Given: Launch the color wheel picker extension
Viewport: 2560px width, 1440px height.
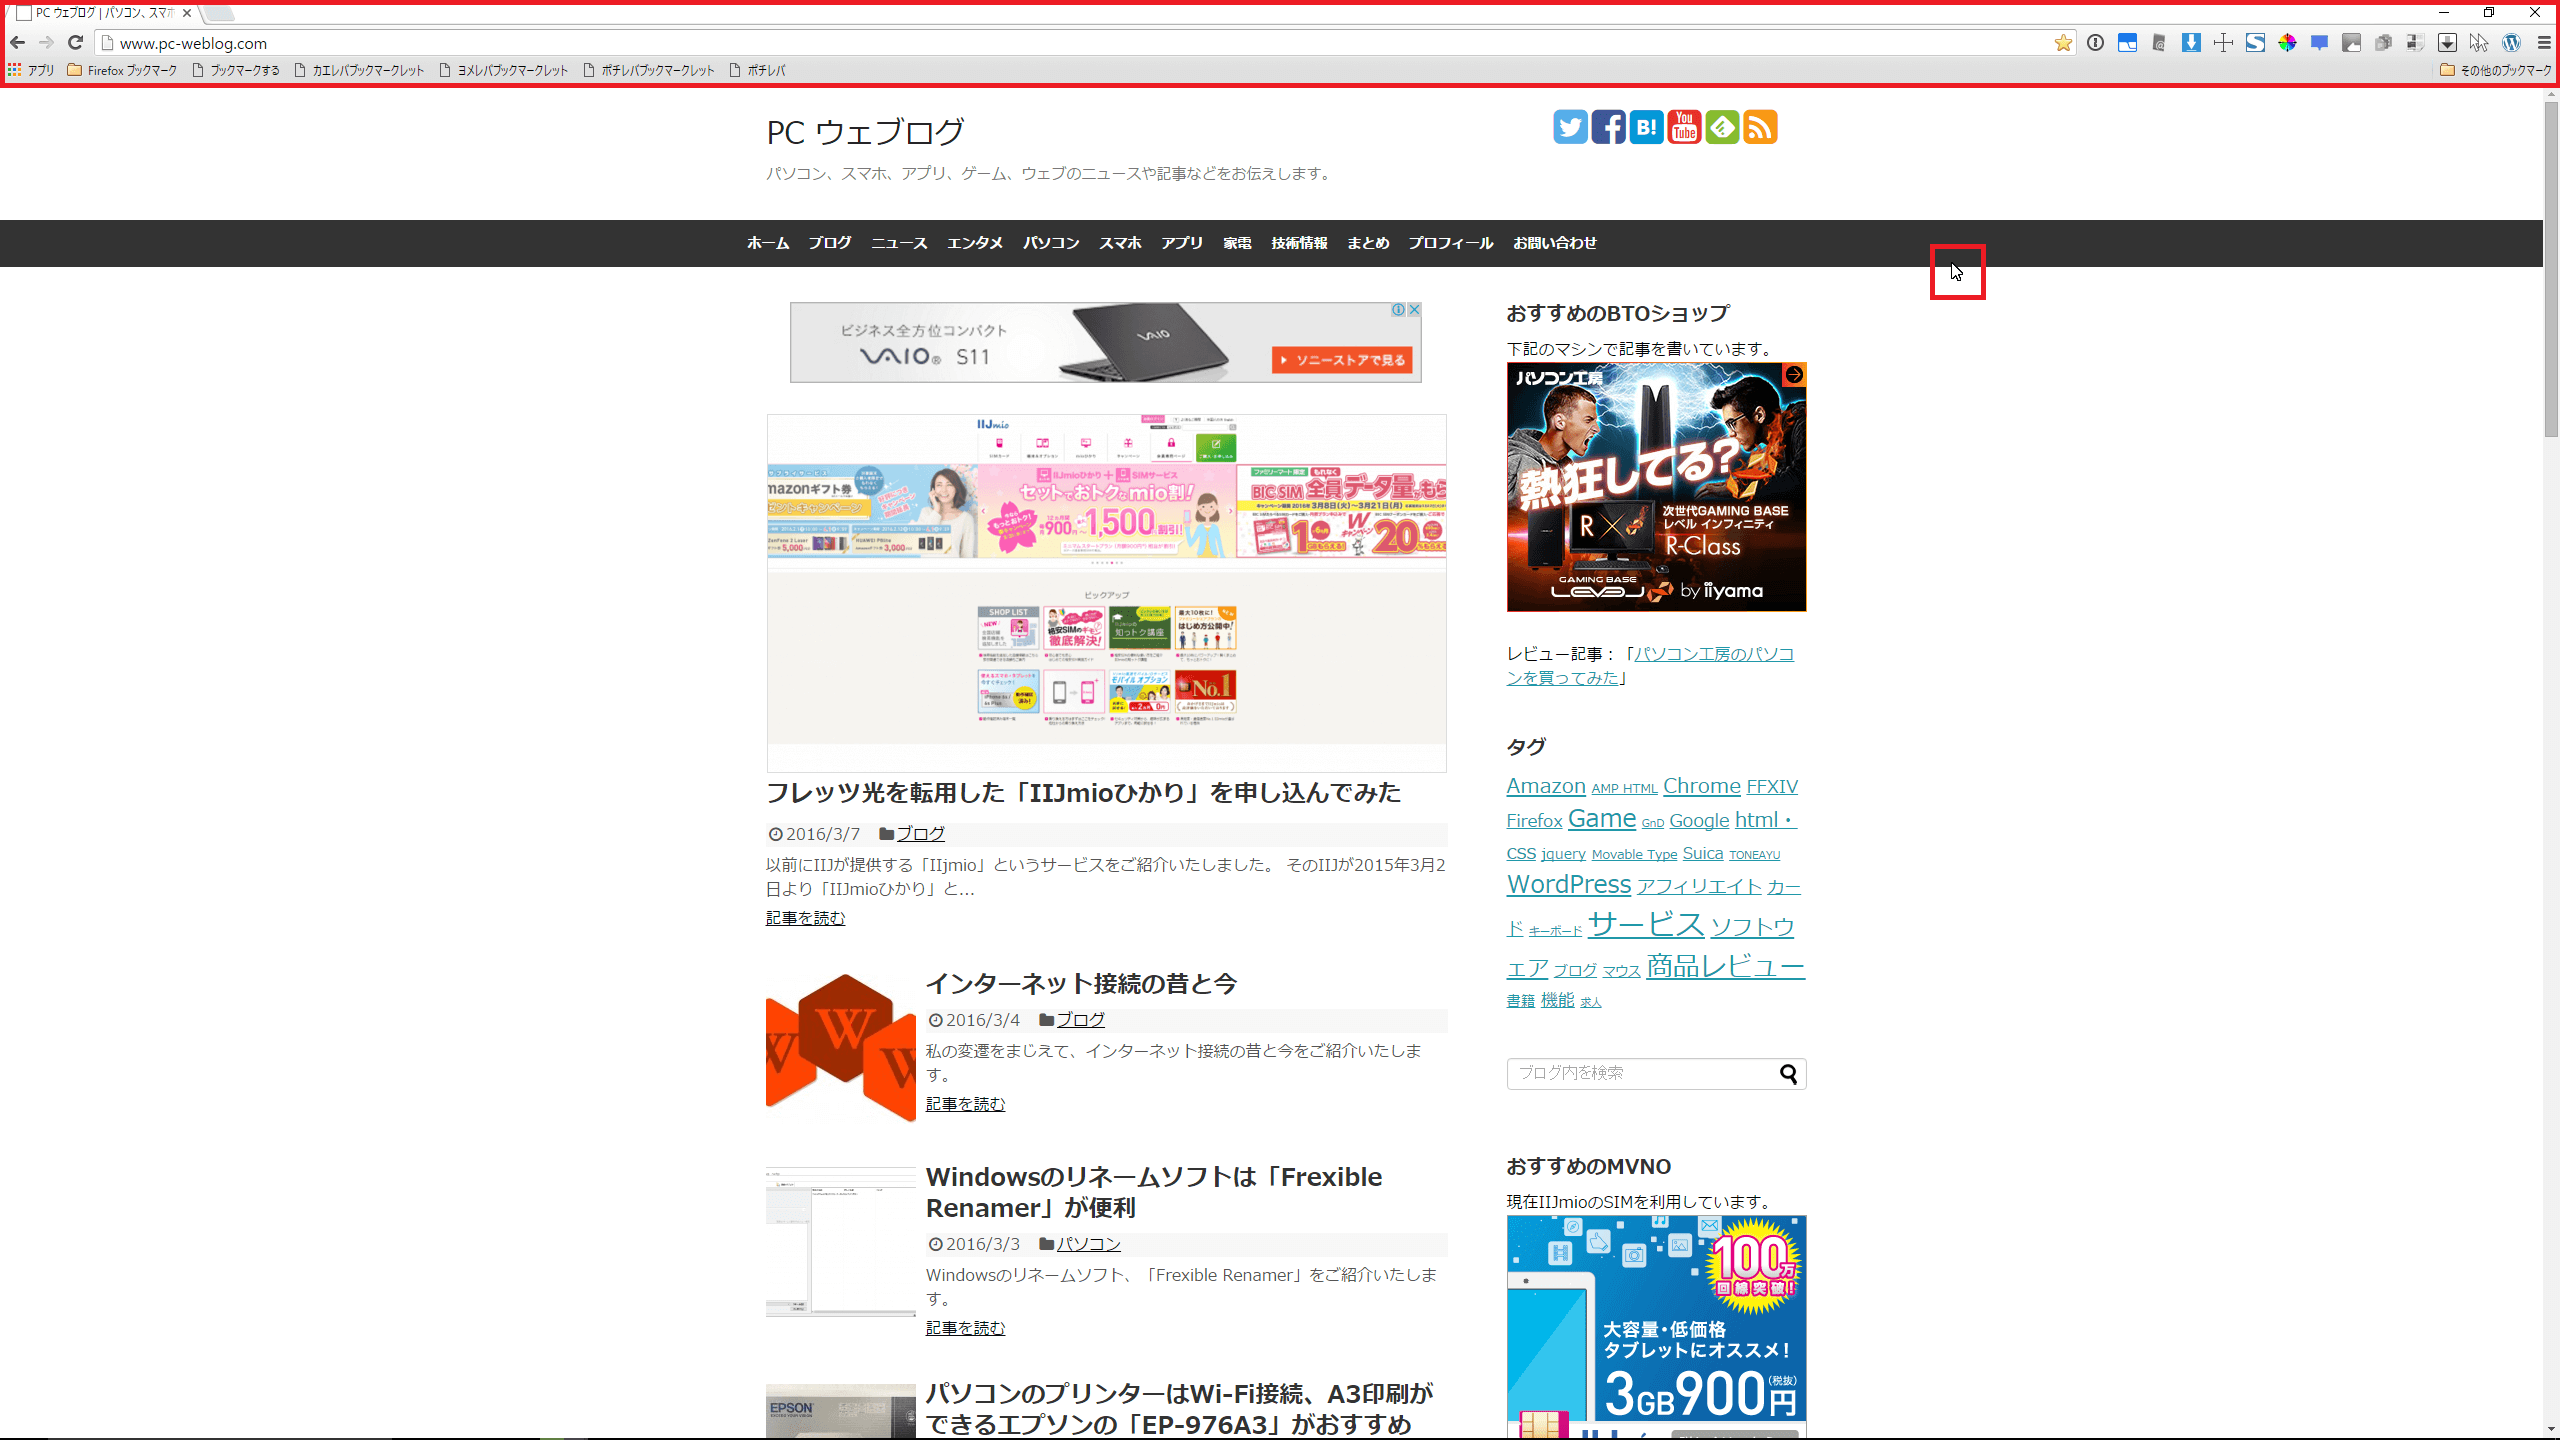Looking at the screenshot, I should [x=2287, y=43].
